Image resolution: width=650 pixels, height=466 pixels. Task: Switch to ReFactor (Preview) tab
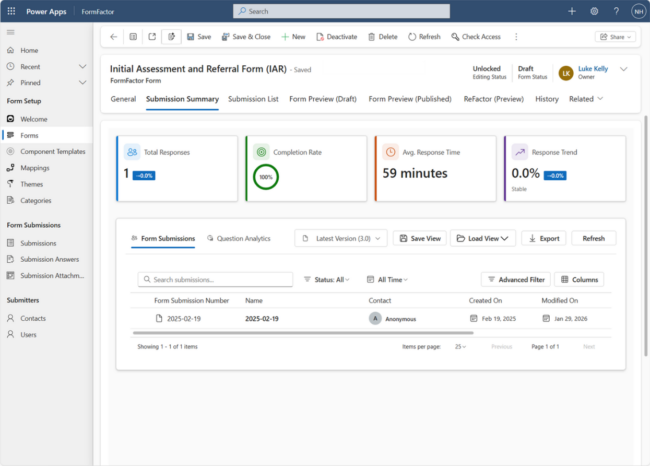click(494, 99)
